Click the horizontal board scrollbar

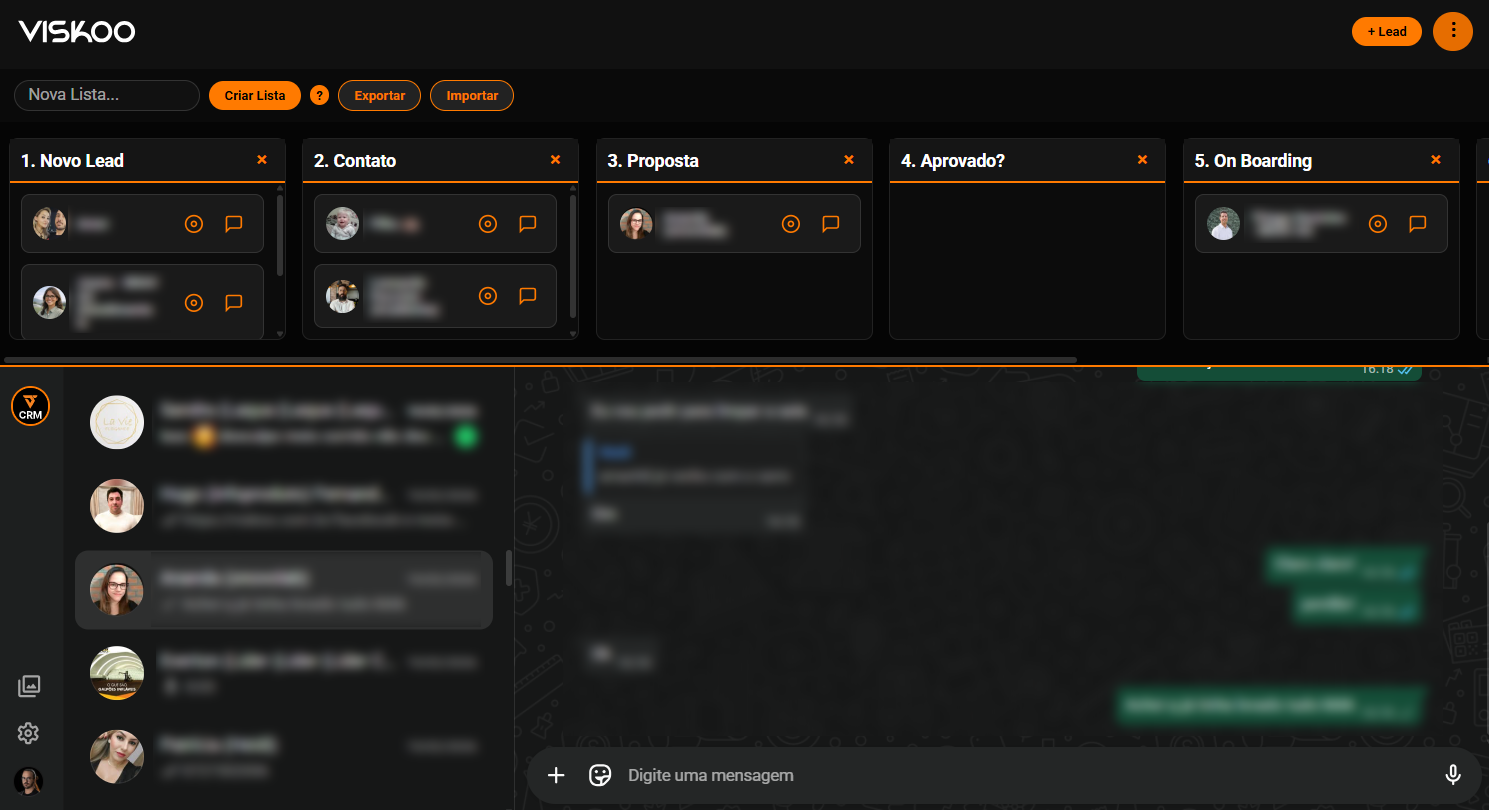[540, 359]
